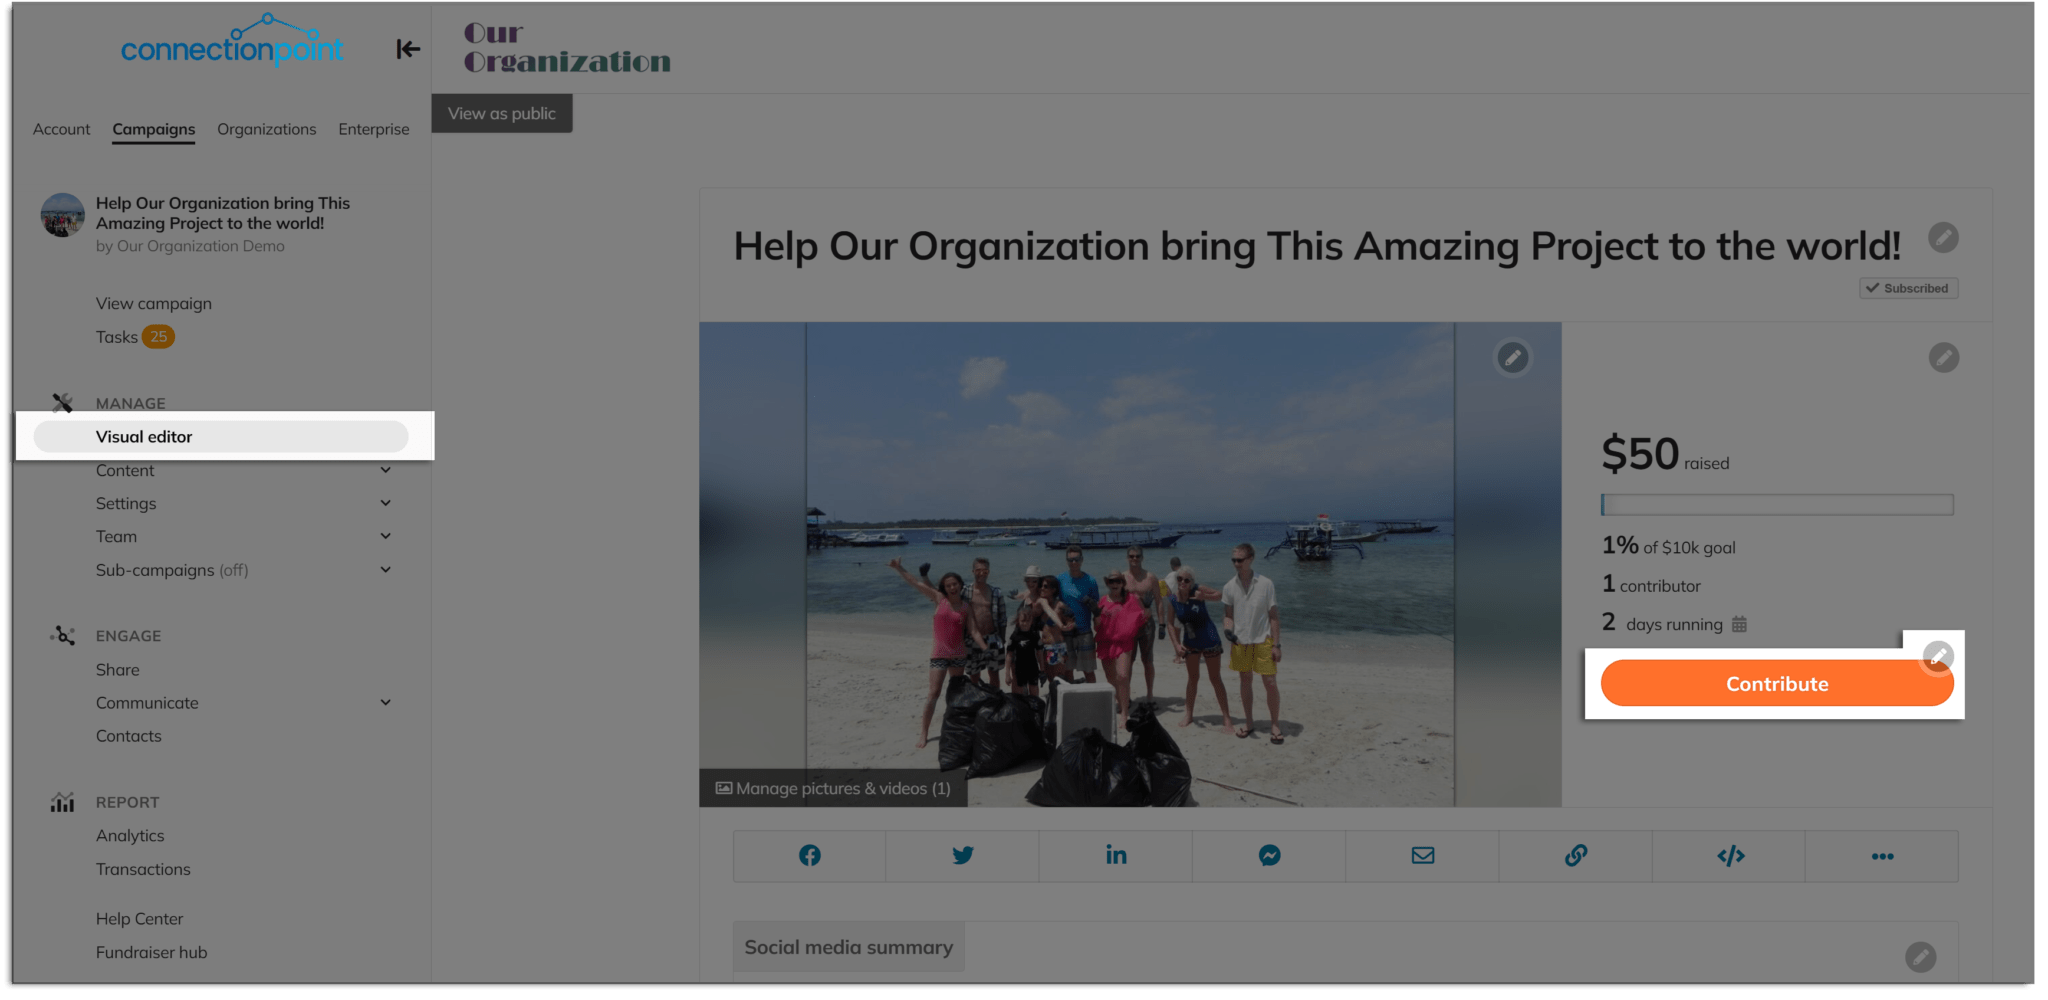Open the calendar icon beside days running

coord(1740,623)
